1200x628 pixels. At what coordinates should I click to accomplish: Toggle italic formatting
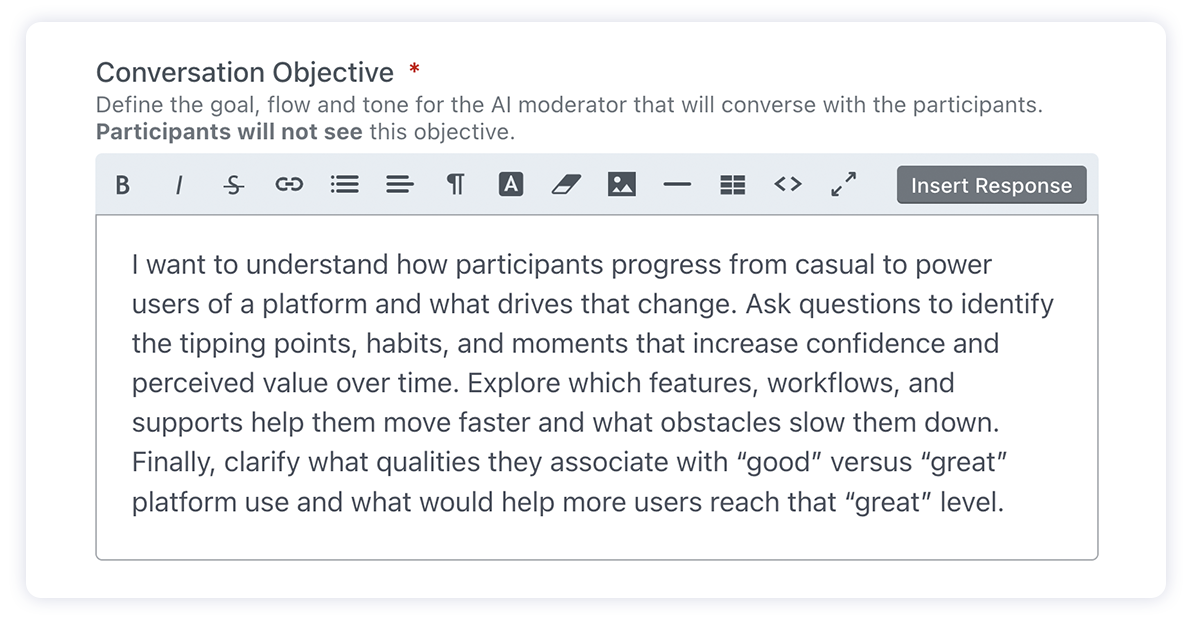(x=178, y=184)
